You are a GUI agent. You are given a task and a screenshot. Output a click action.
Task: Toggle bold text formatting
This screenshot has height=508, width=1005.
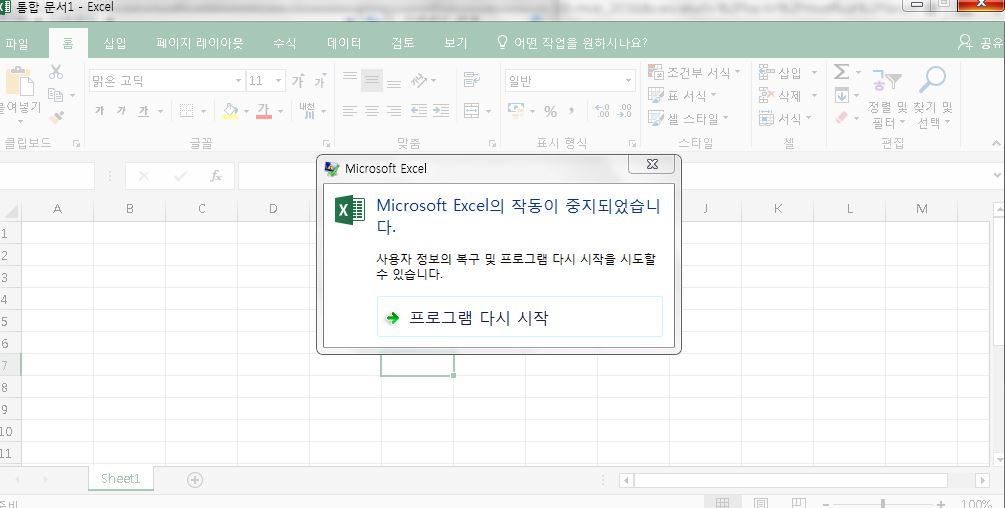[99, 111]
